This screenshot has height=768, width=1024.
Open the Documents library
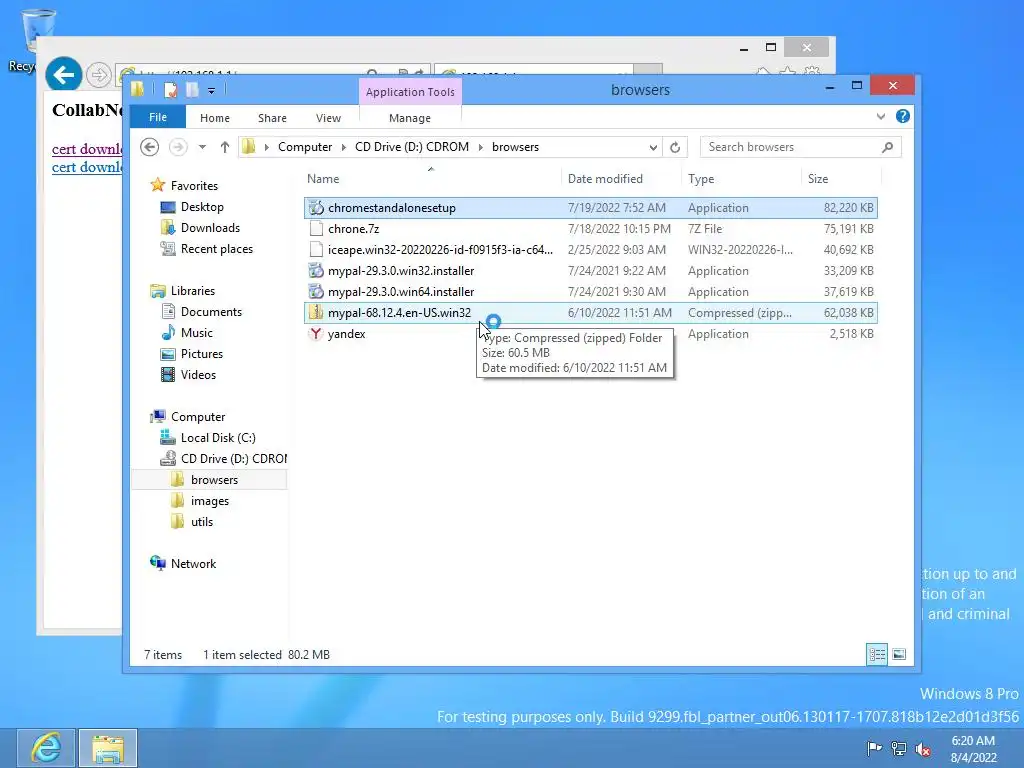(x=211, y=312)
